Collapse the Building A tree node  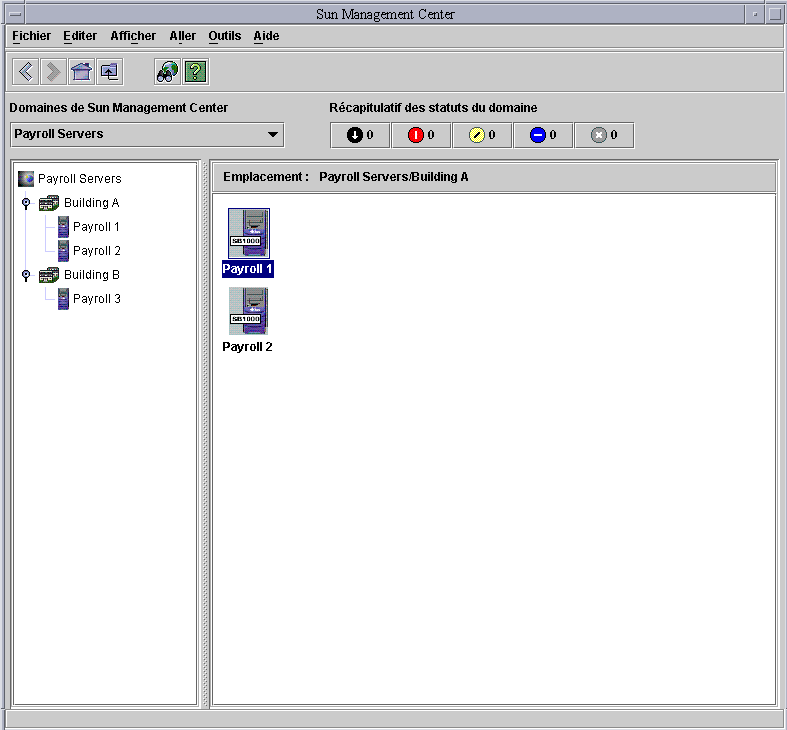[26, 203]
